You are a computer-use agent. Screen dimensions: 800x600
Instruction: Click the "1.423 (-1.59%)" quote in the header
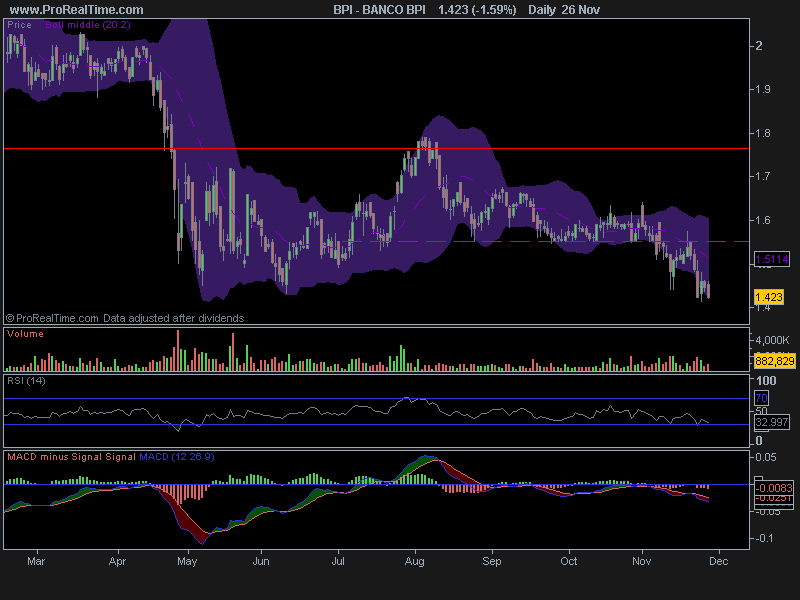477,10
